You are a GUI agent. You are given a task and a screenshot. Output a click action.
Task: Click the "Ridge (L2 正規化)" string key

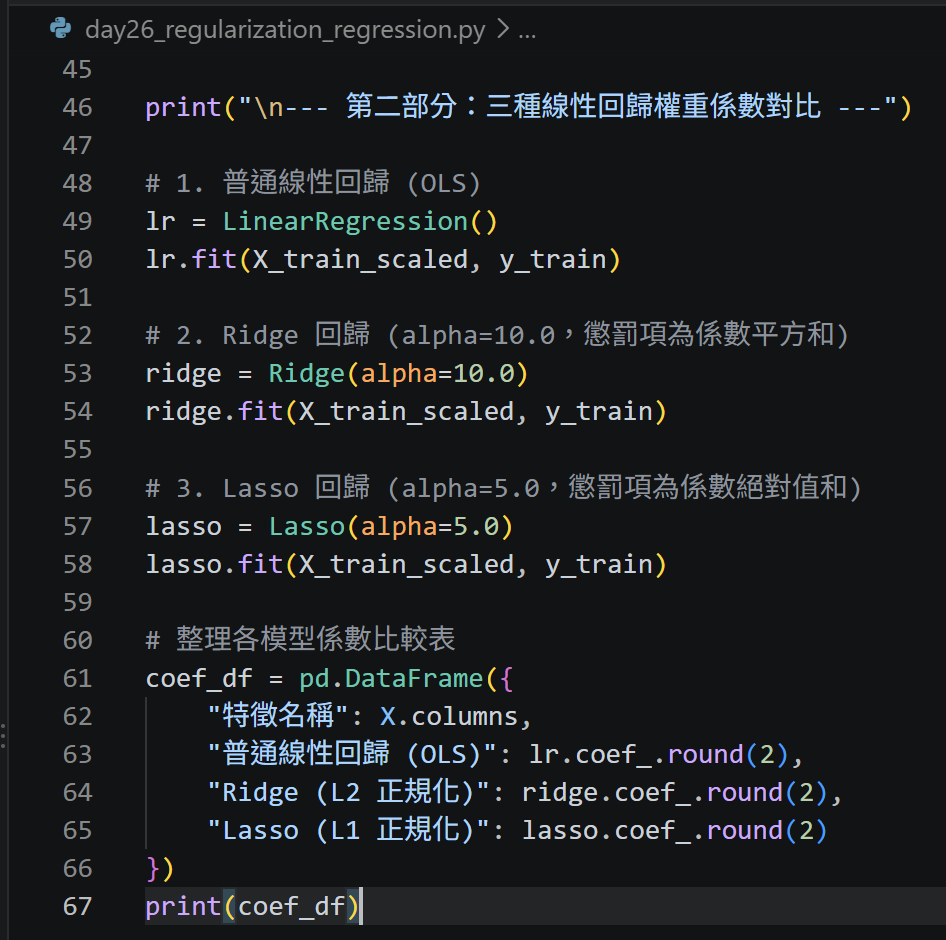[348, 792]
